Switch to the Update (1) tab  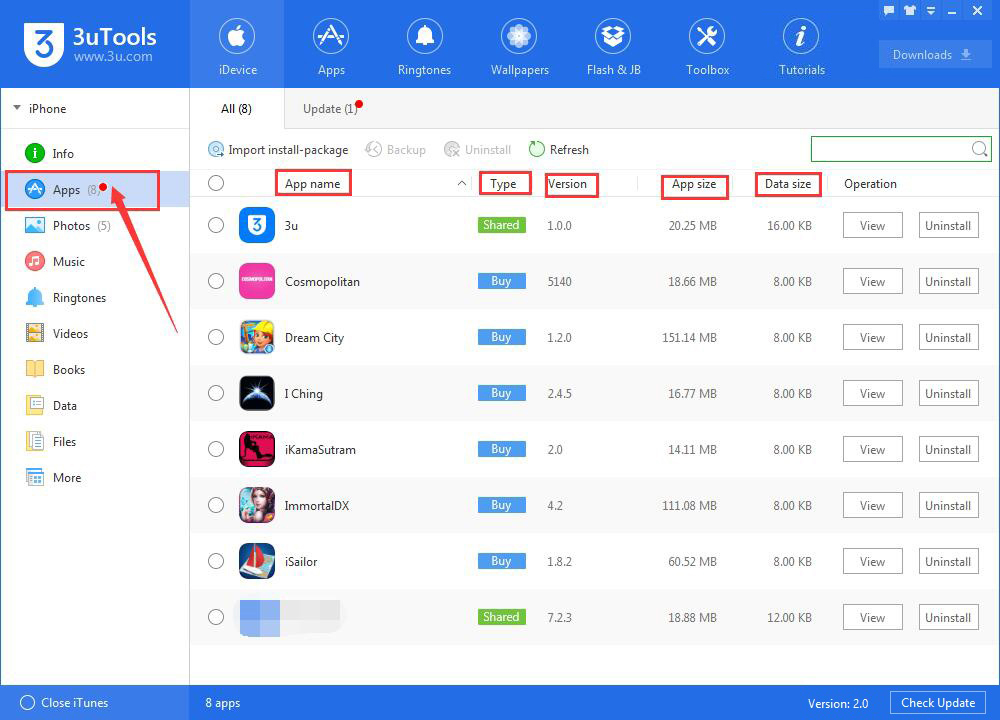click(330, 109)
